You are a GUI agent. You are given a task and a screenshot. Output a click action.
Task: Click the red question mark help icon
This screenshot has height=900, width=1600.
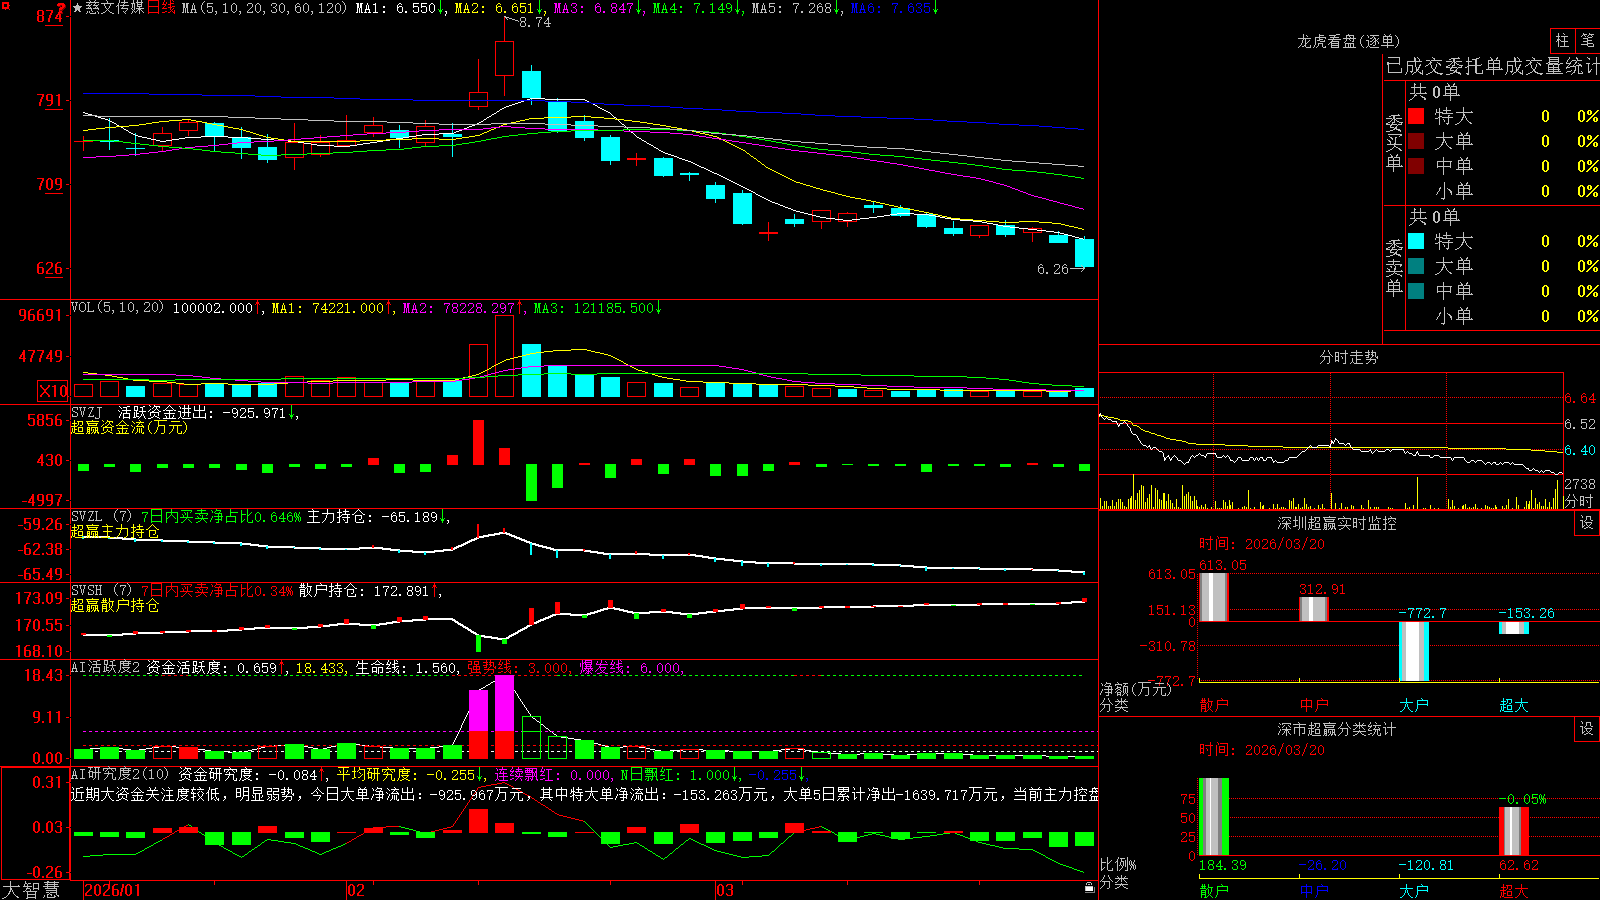tap(61, 8)
